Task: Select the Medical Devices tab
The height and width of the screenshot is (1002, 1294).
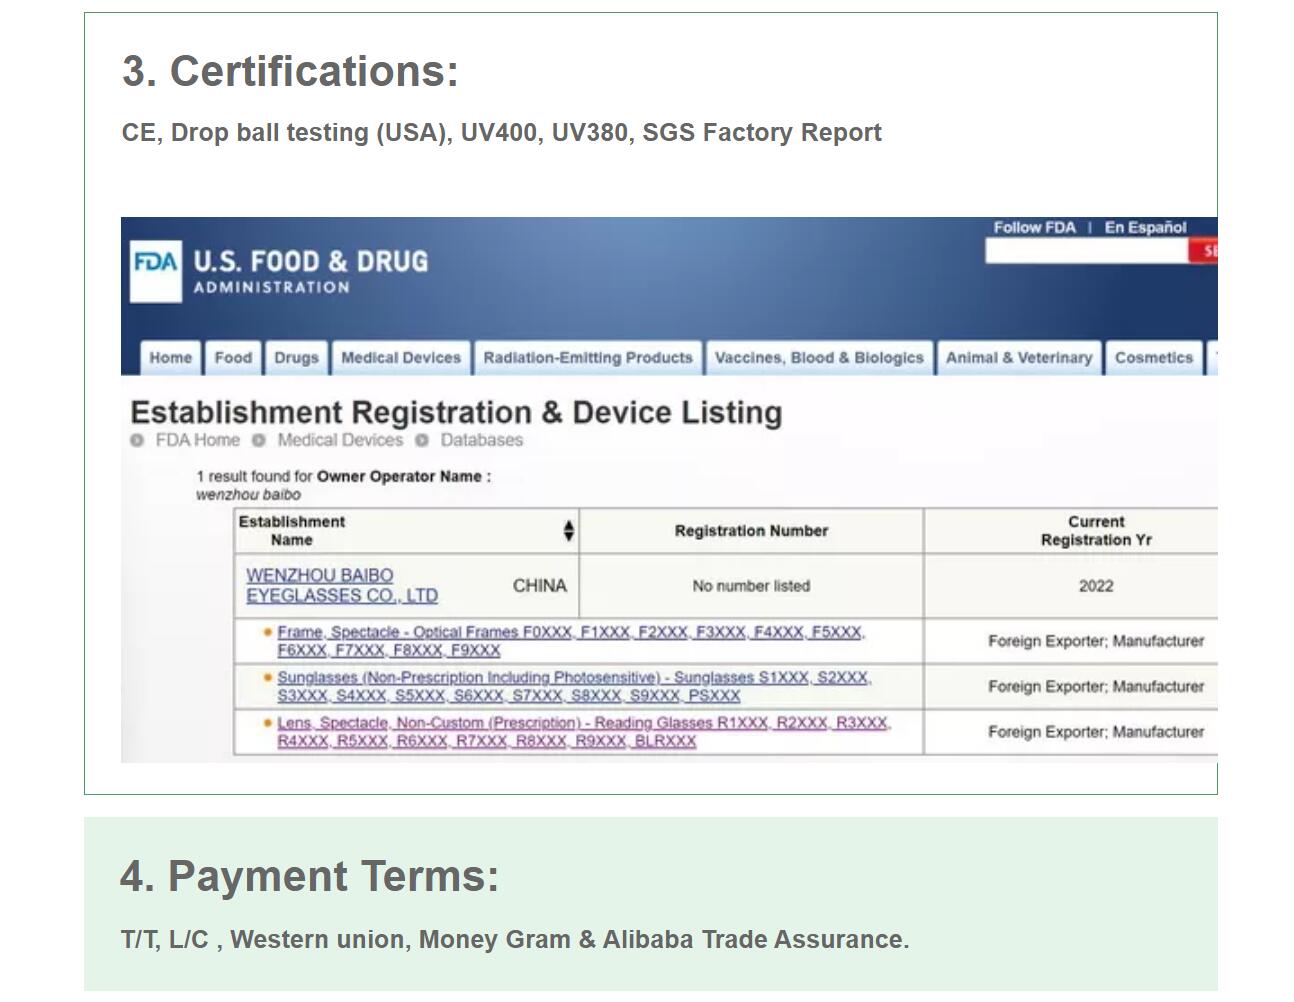Action: [x=401, y=358]
